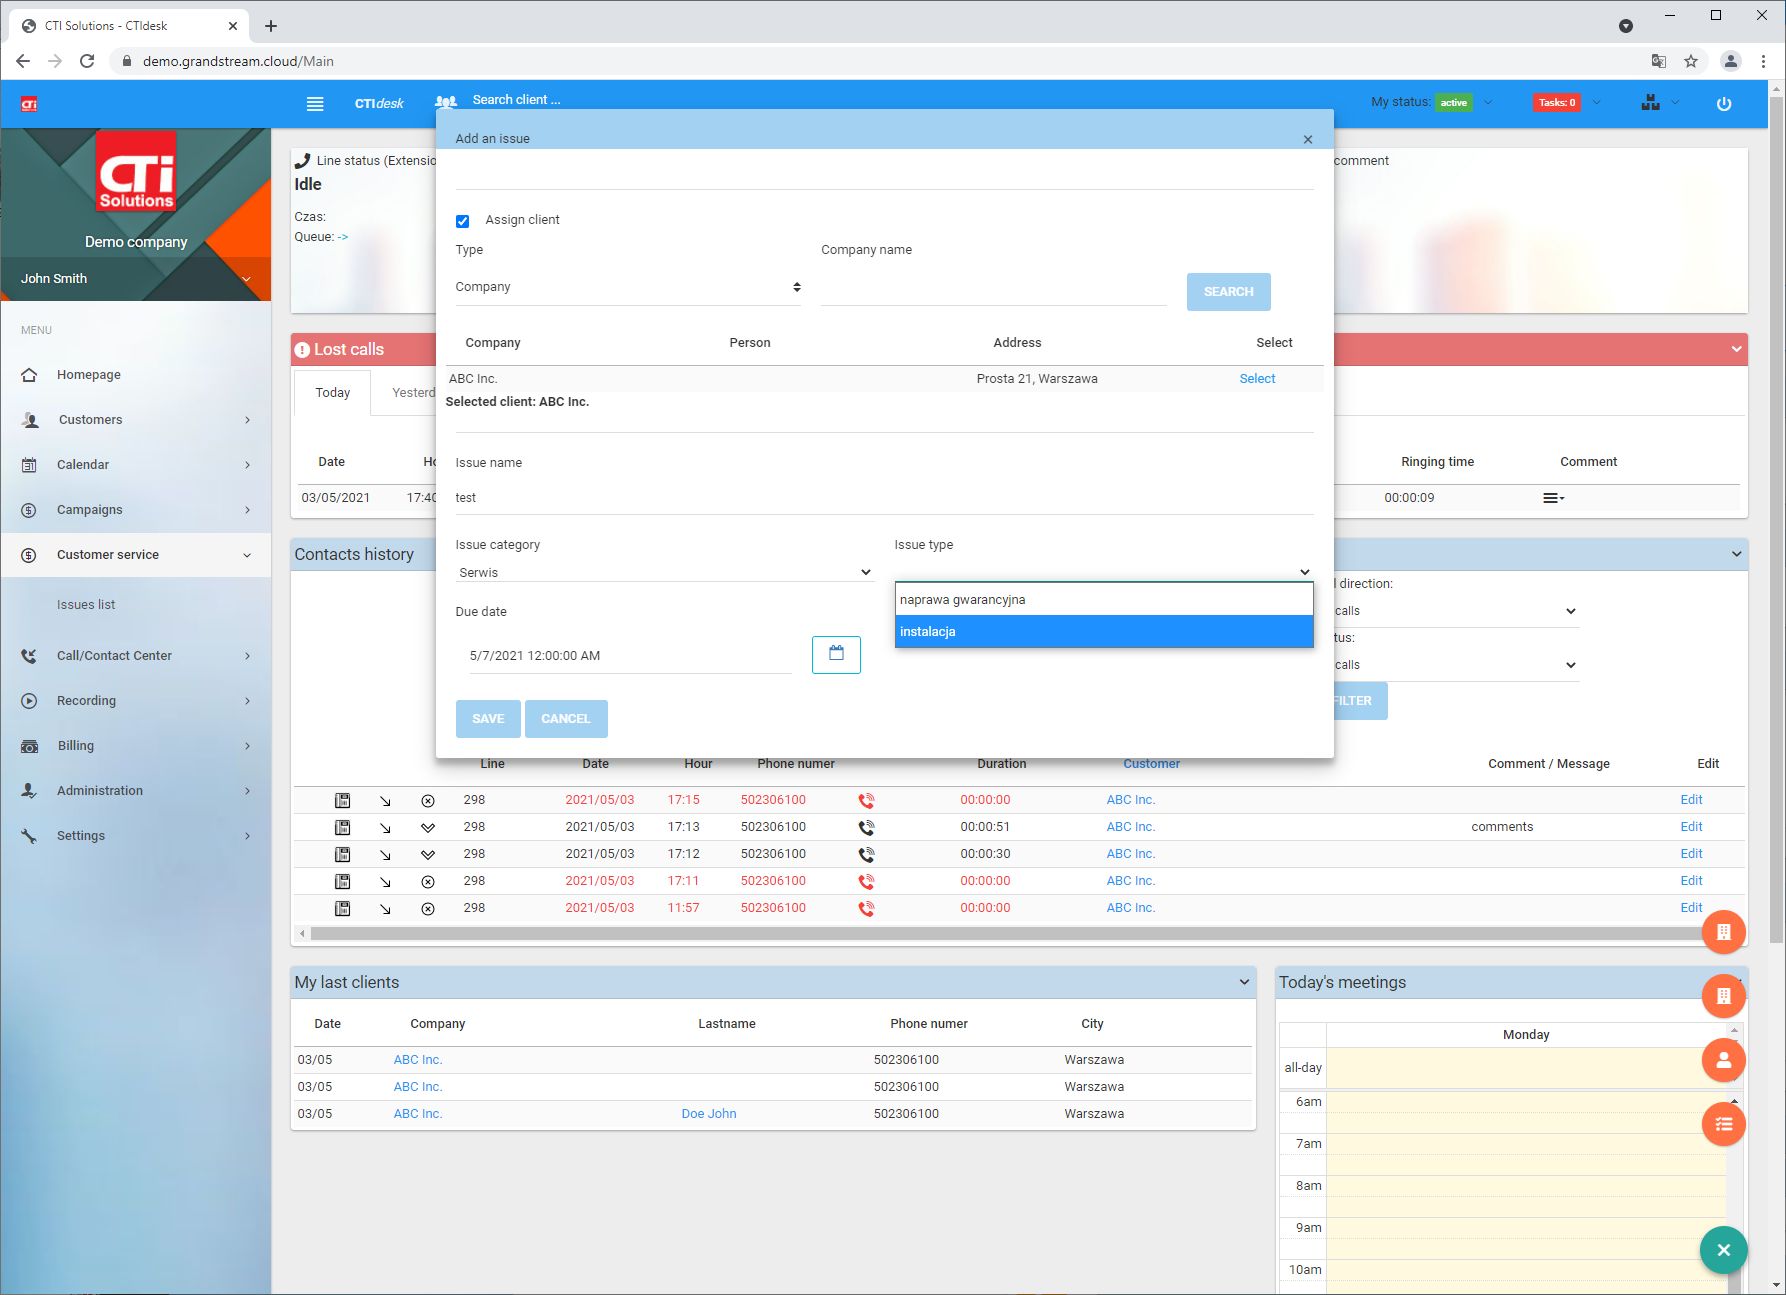Screen dimensions: 1786x1295
Task: Bookmark page with browser star icon
Action: [1691, 61]
